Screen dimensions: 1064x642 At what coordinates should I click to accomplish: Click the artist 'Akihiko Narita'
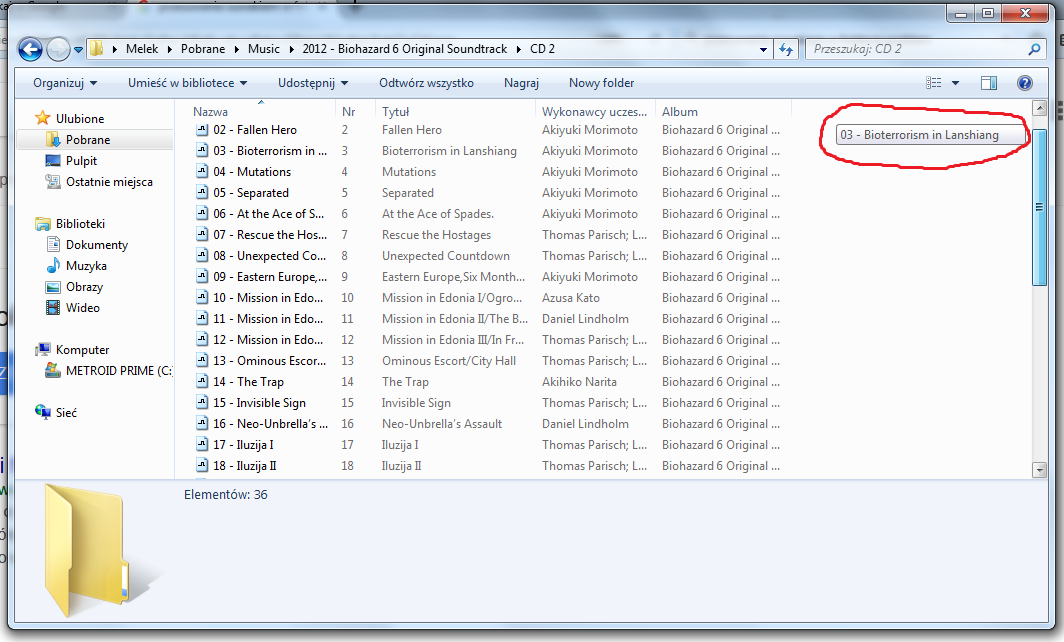pyautogui.click(x=579, y=382)
